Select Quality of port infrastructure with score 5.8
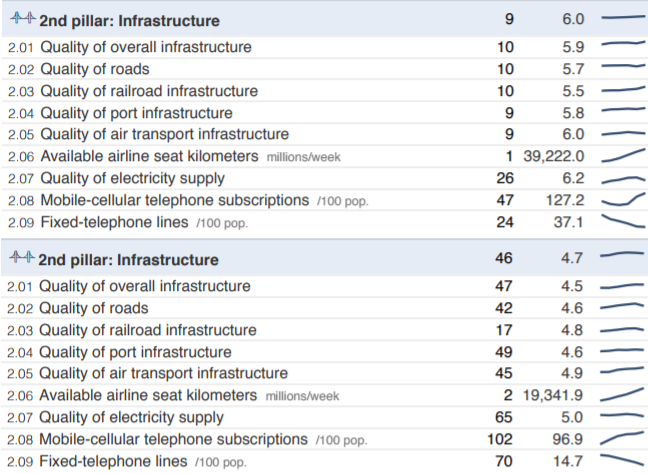The height and width of the screenshot is (474, 648). 136,113
